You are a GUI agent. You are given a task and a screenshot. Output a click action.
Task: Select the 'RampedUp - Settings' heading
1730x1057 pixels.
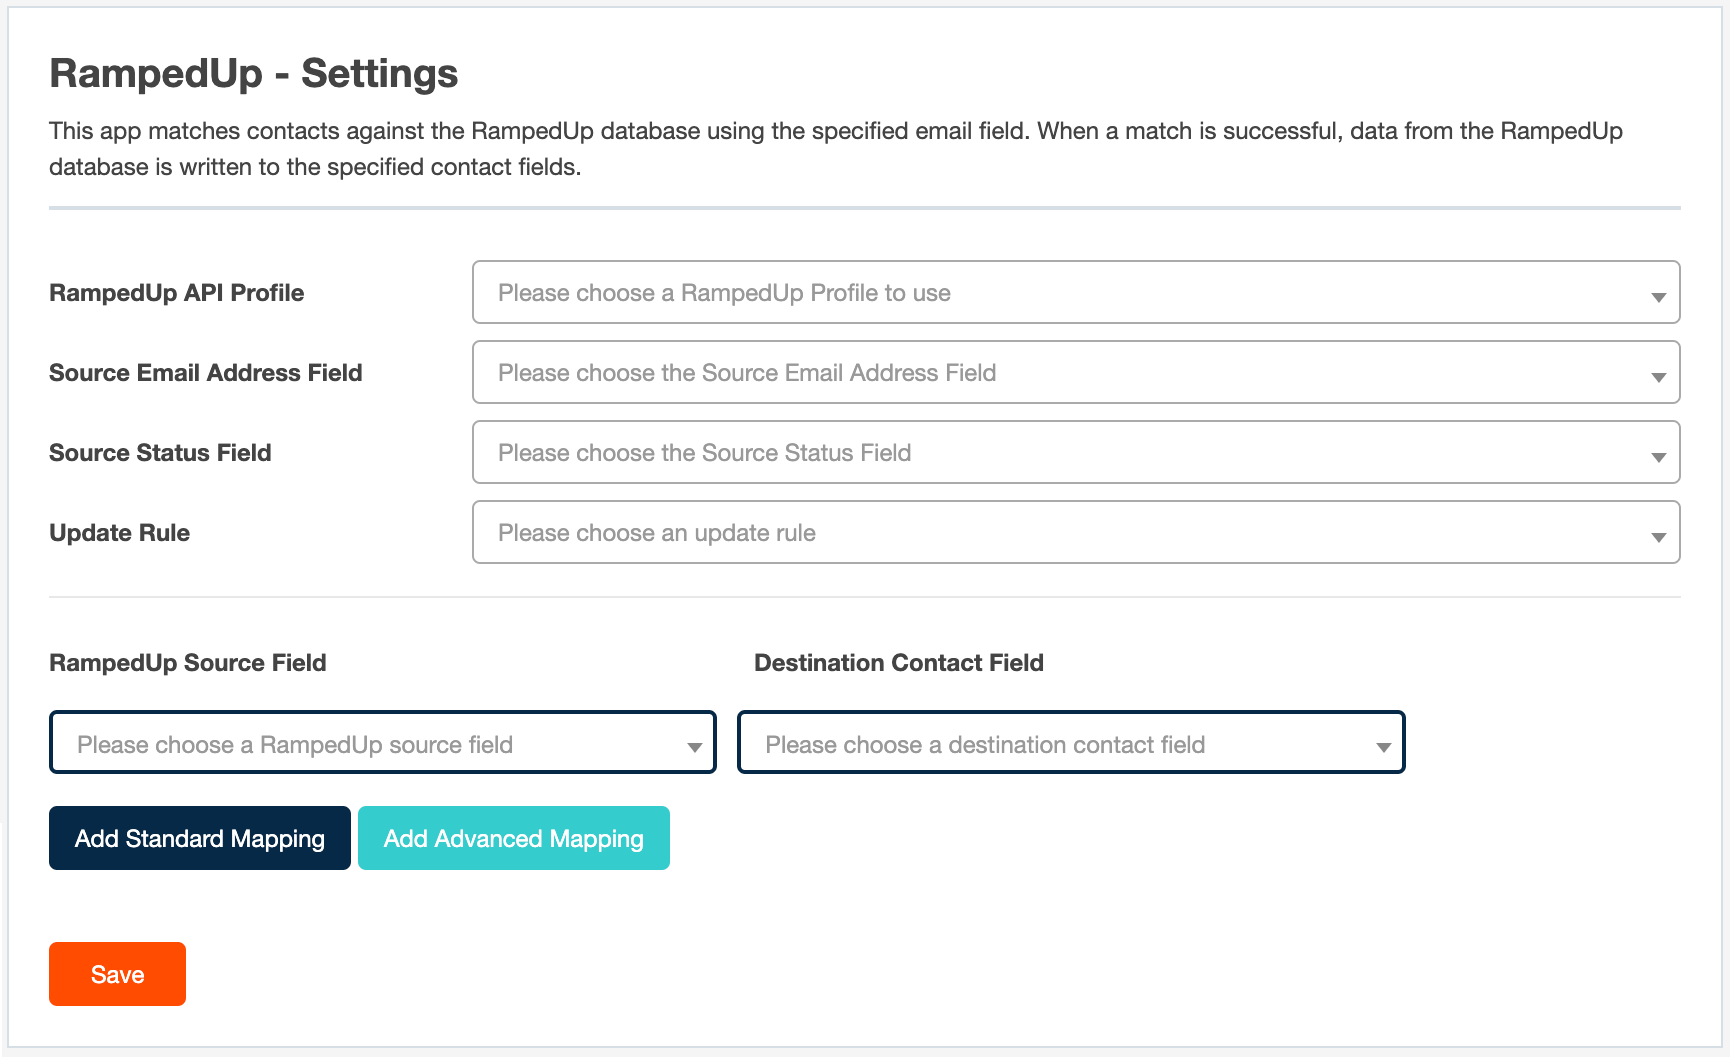pos(254,74)
